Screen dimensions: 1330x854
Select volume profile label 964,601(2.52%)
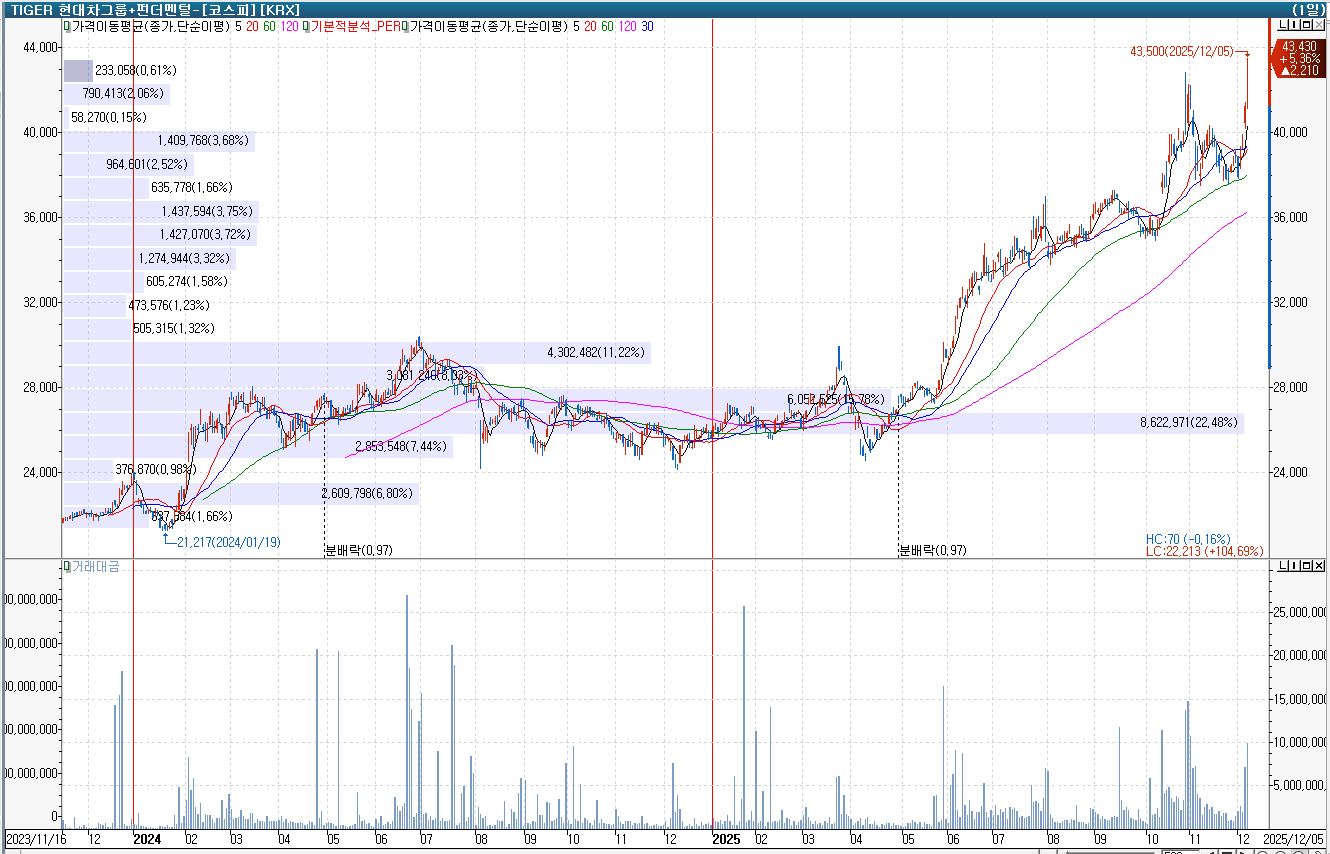pos(148,164)
